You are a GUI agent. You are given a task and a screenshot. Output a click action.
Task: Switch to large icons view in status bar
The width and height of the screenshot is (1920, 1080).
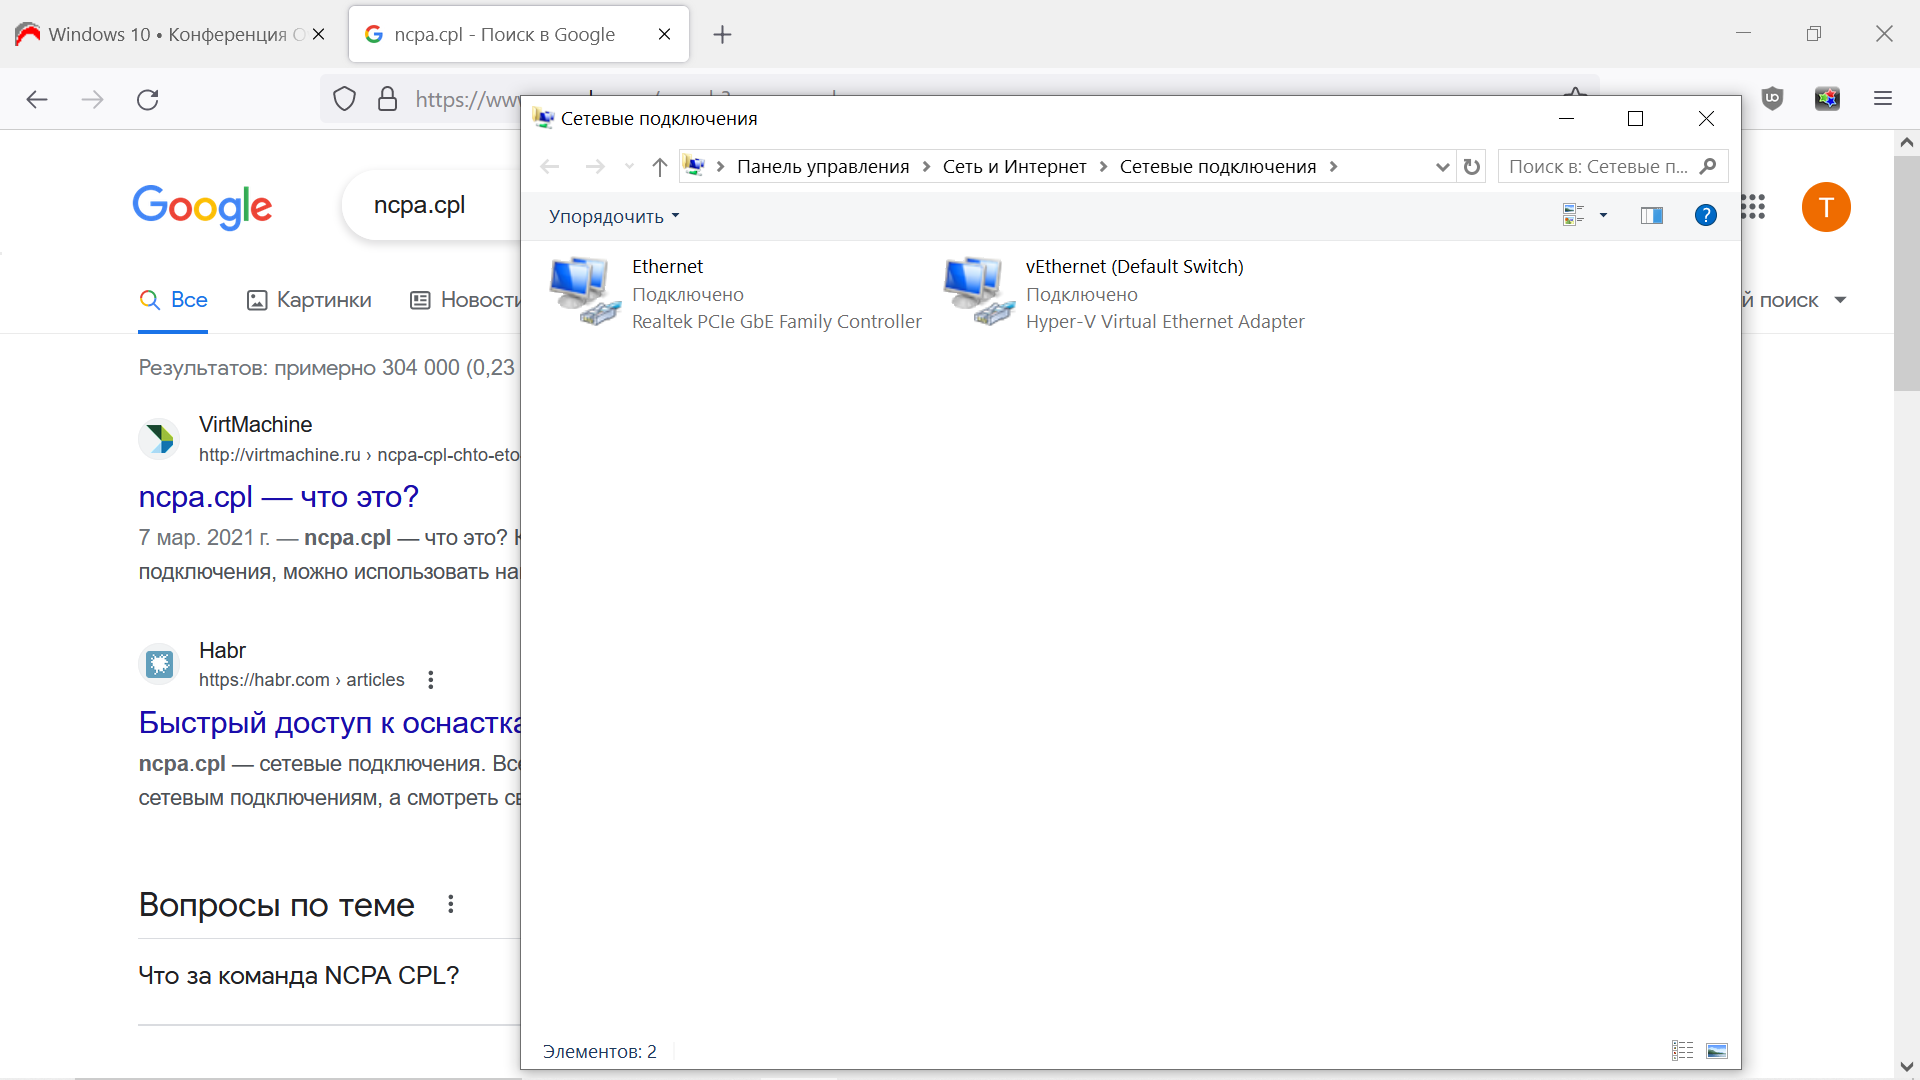(1717, 1051)
